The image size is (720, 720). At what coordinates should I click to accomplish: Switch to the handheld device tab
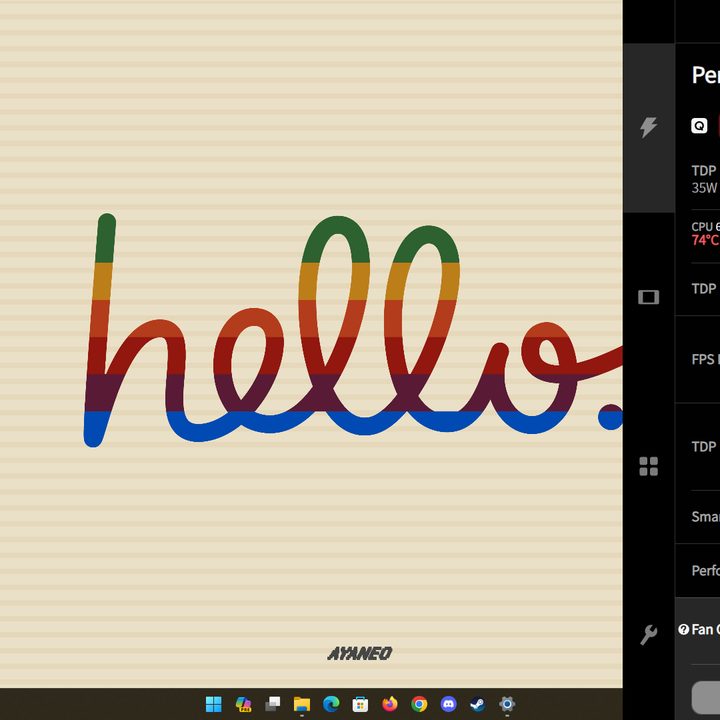pos(648,297)
